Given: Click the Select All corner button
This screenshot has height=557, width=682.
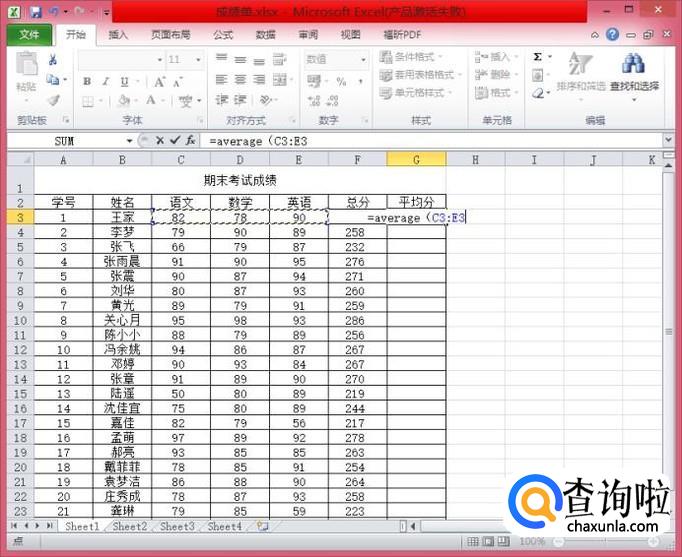Looking at the screenshot, I should click(x=20, y=160).
